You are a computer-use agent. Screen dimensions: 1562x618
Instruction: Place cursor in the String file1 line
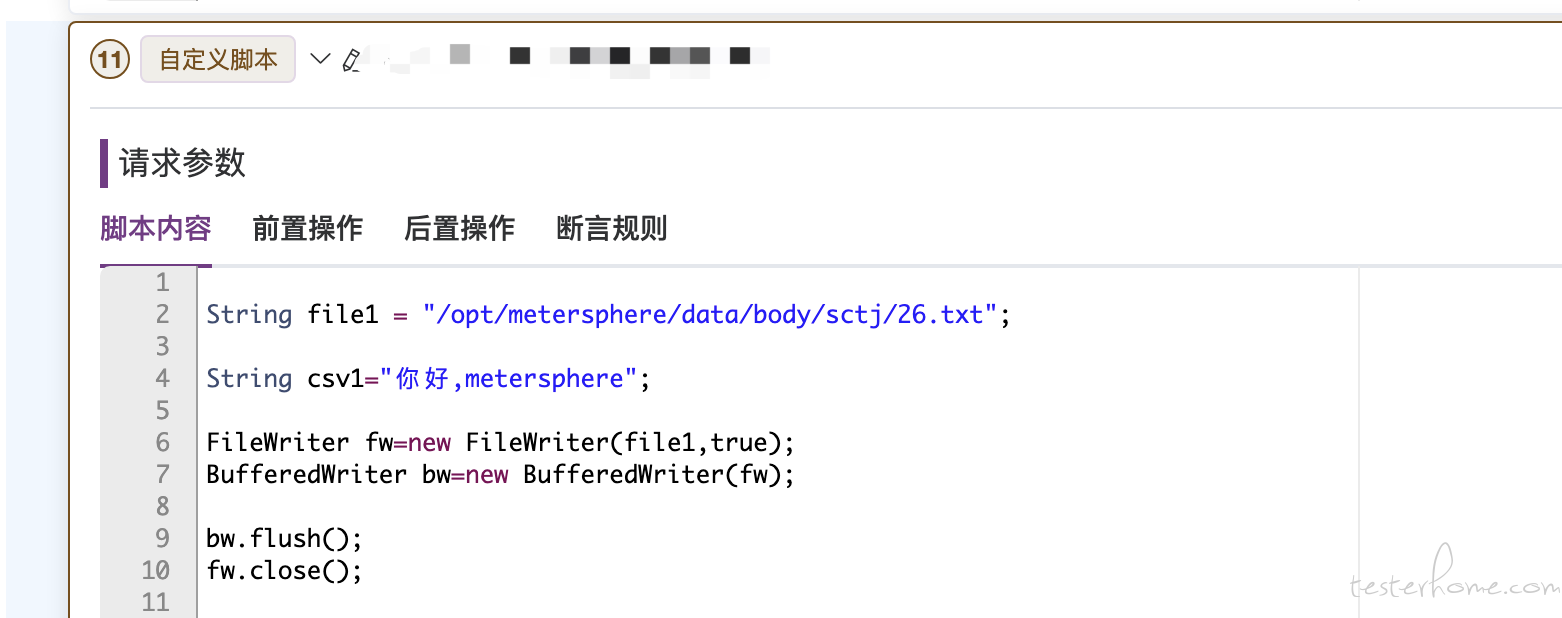(x=609, y=315)
